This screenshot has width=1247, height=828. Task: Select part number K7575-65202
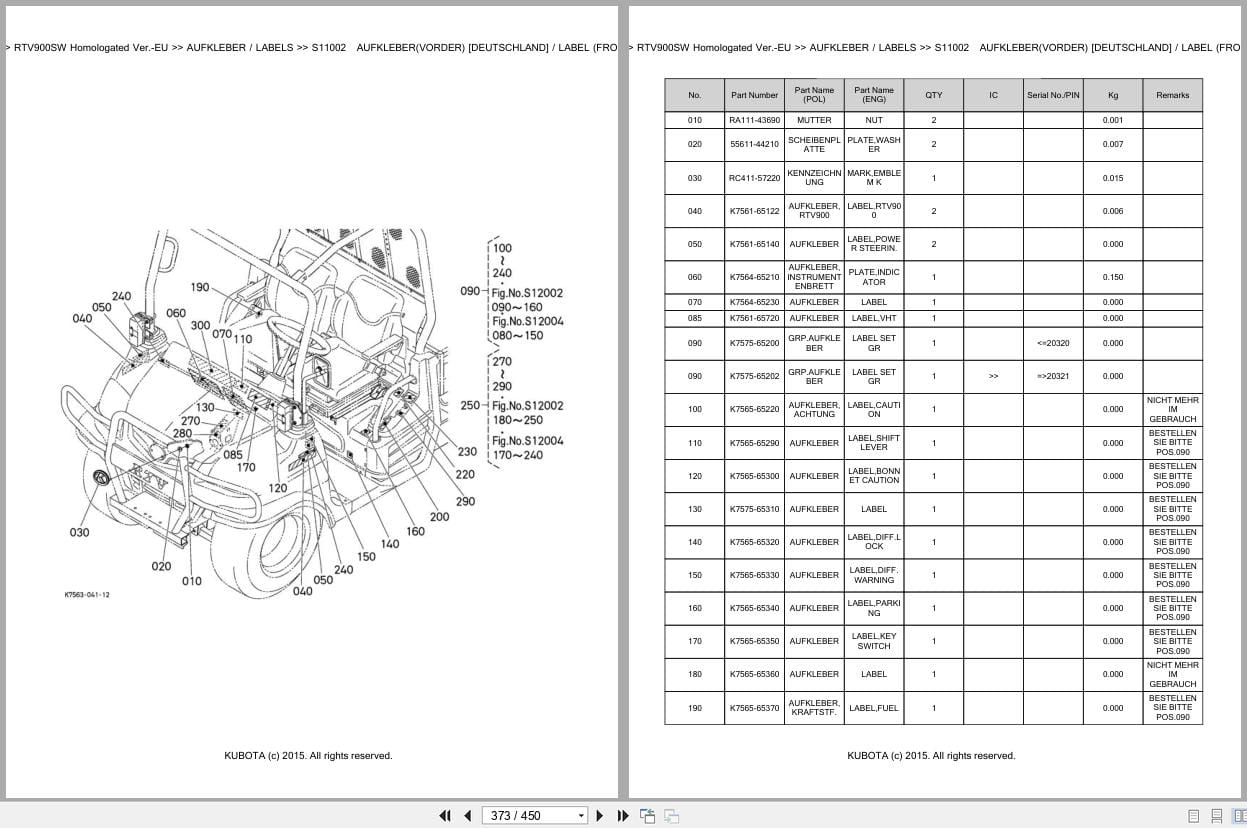point(754,376)
